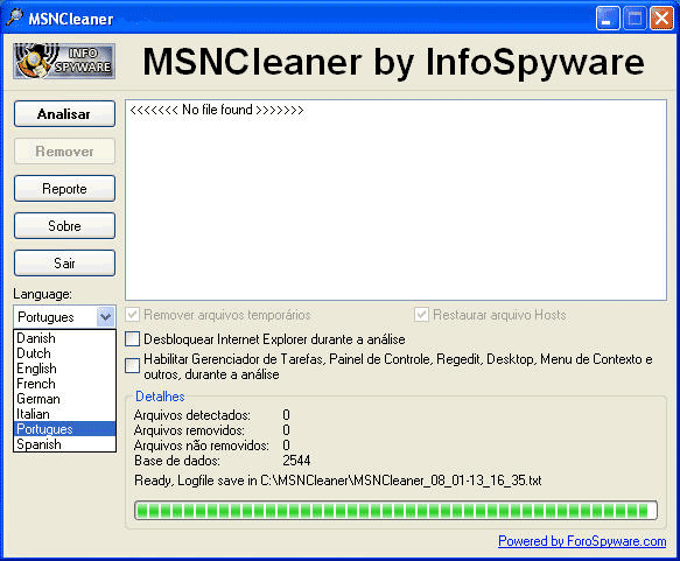Click the MSNCleaner title bar magnifier icon
This screenshot has width=680, height=561.
(x=15, y=17)
